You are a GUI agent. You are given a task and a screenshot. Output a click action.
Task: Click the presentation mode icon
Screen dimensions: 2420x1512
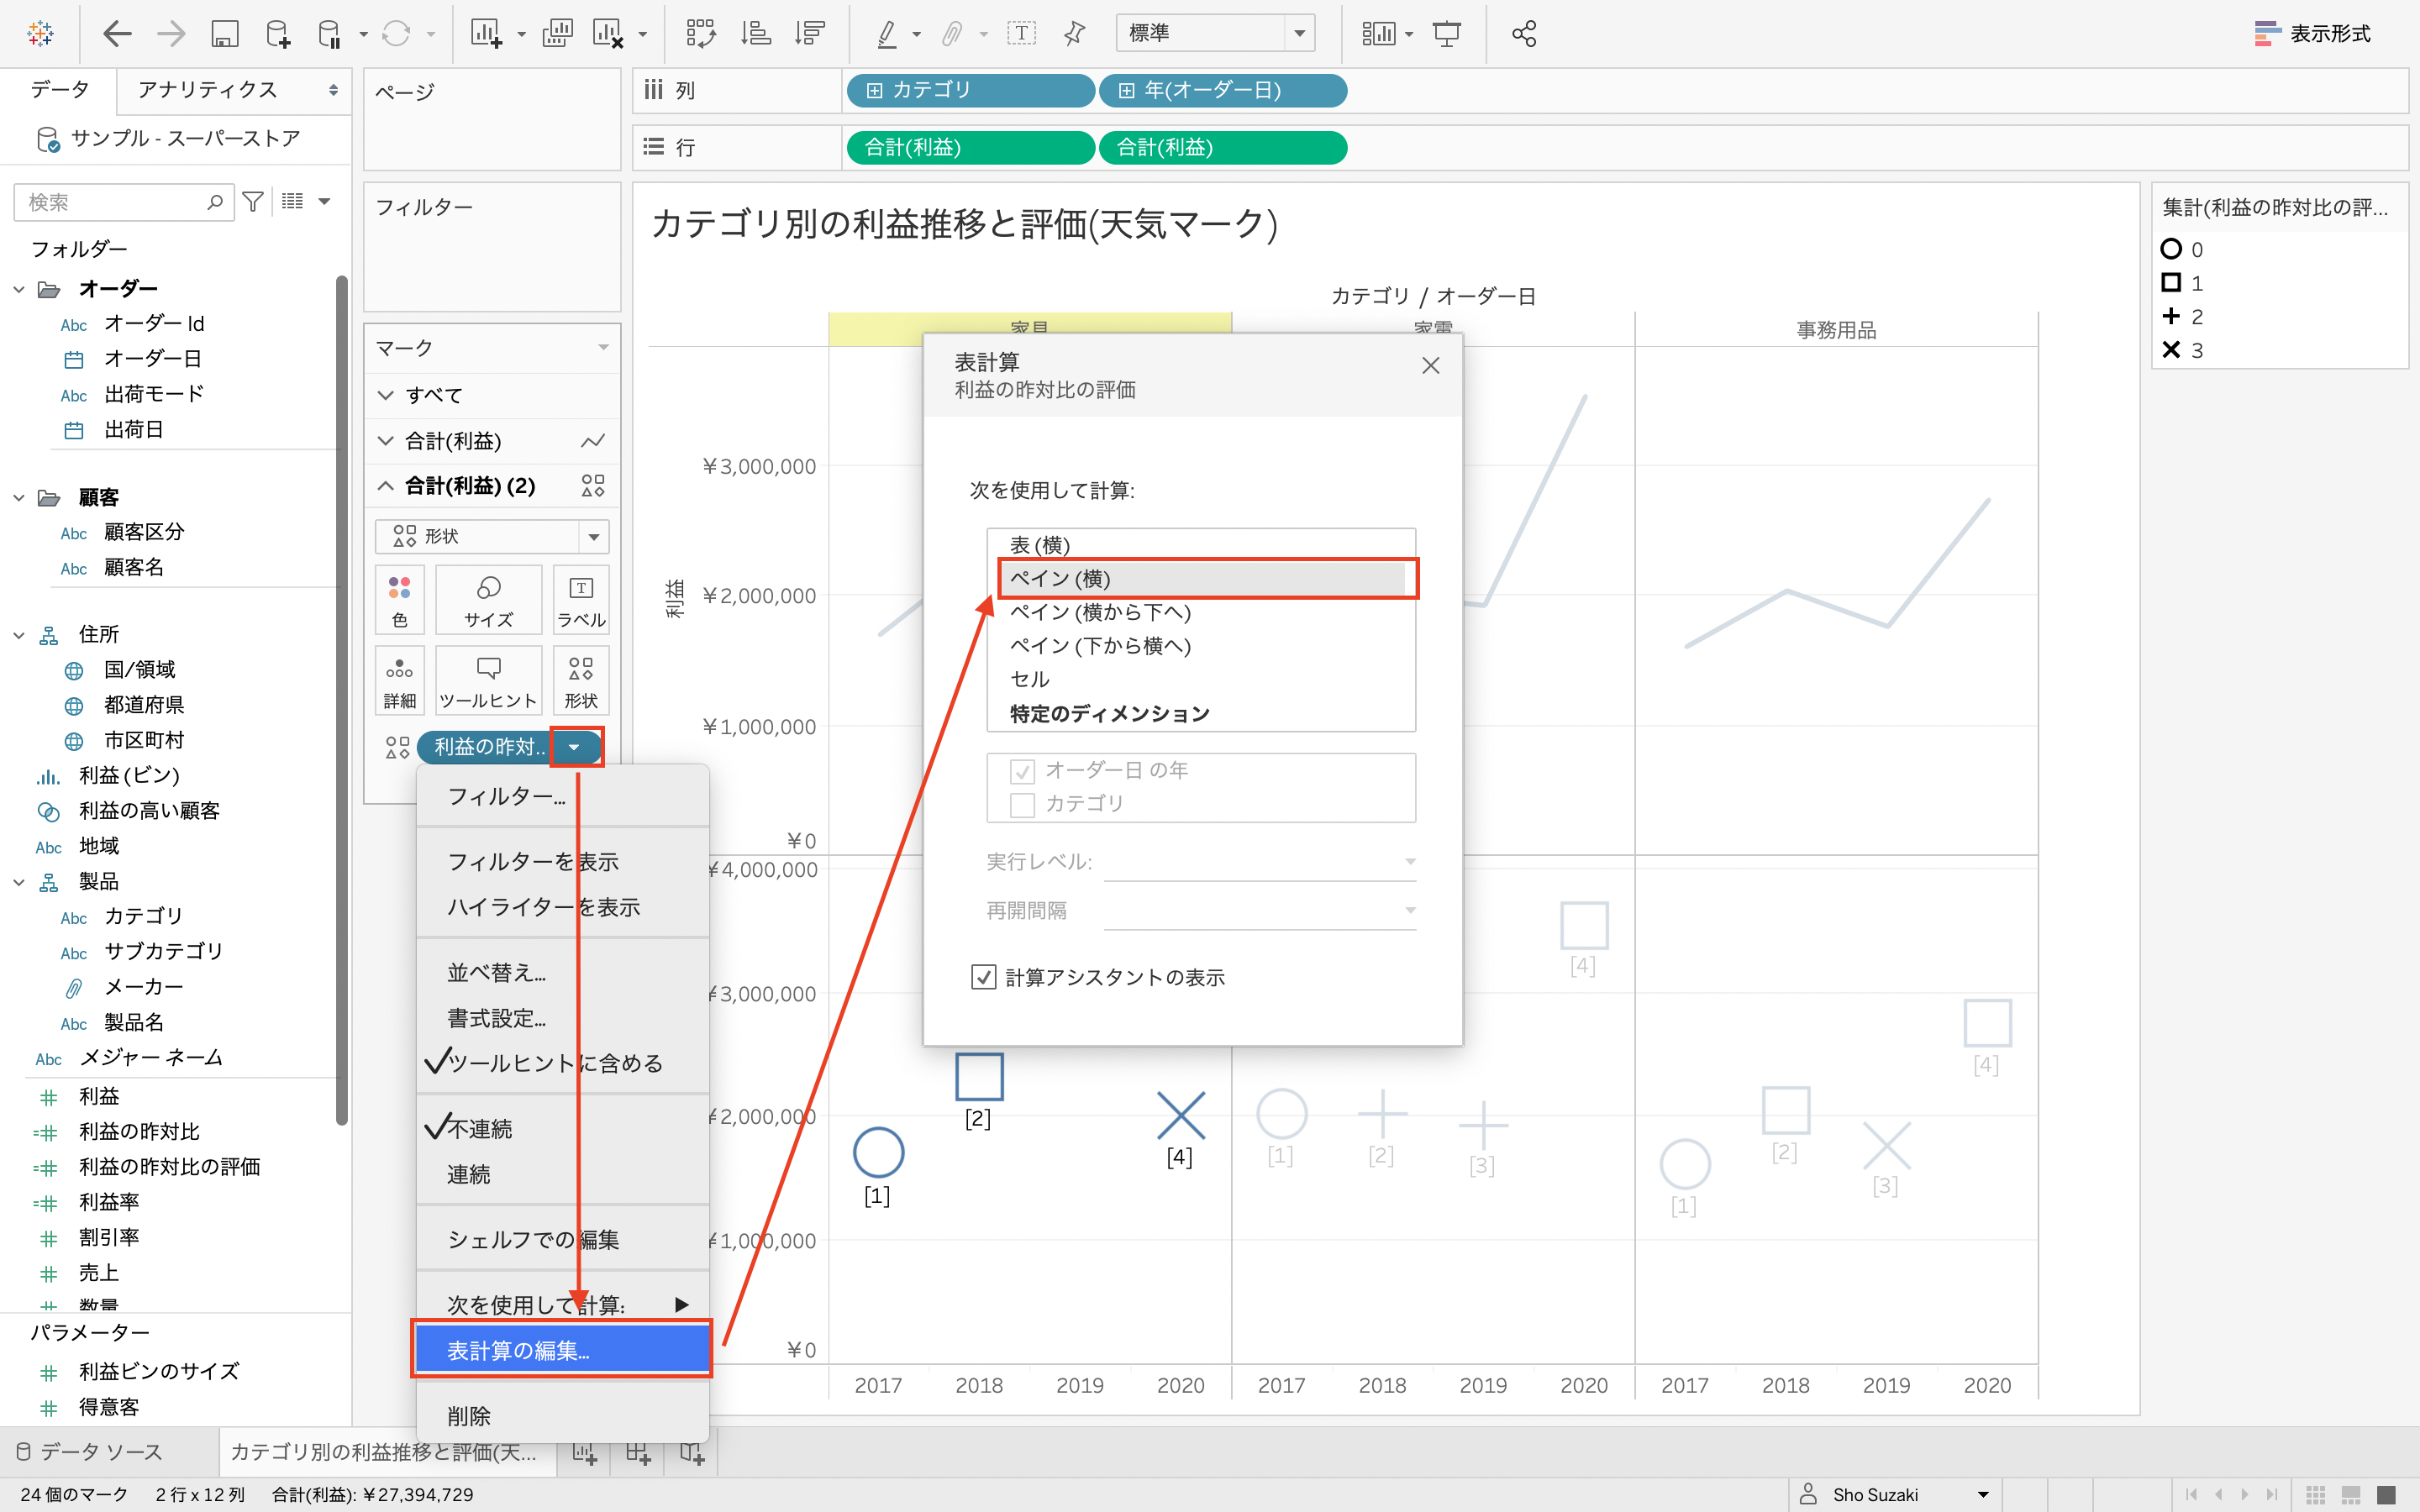pos(1446,34)
